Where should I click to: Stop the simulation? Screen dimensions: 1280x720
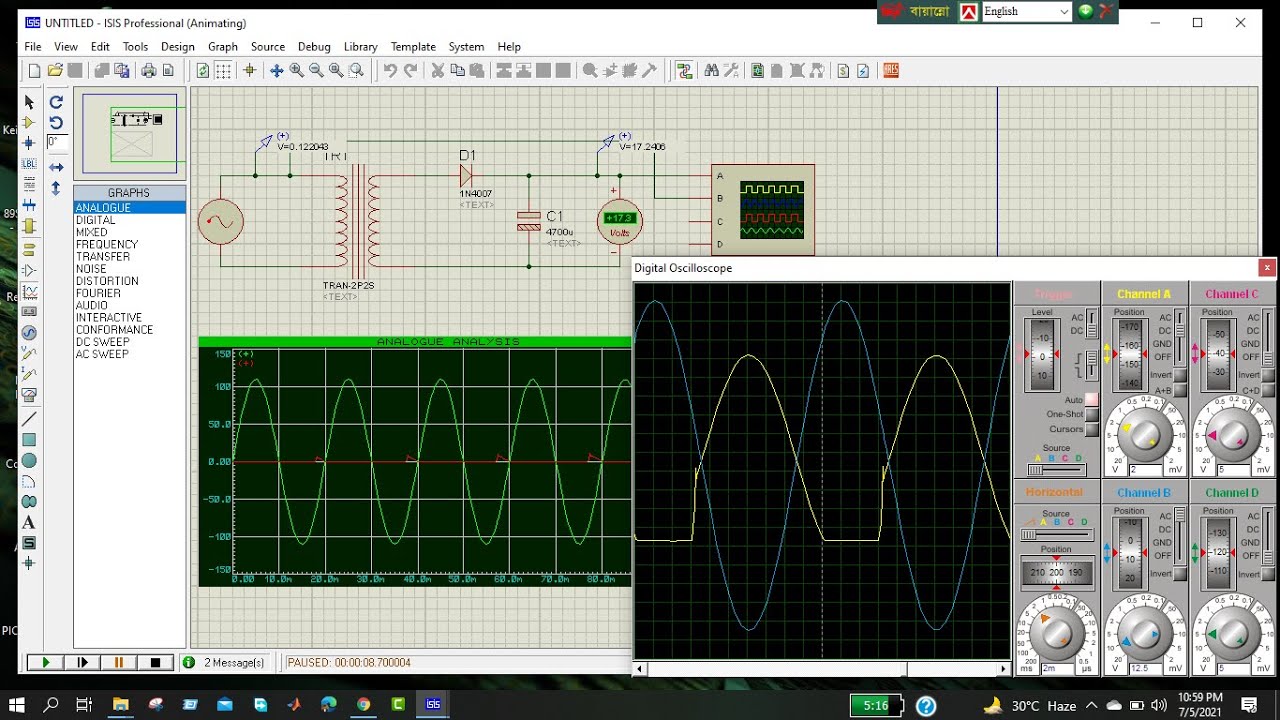click(x=155, y=662)
